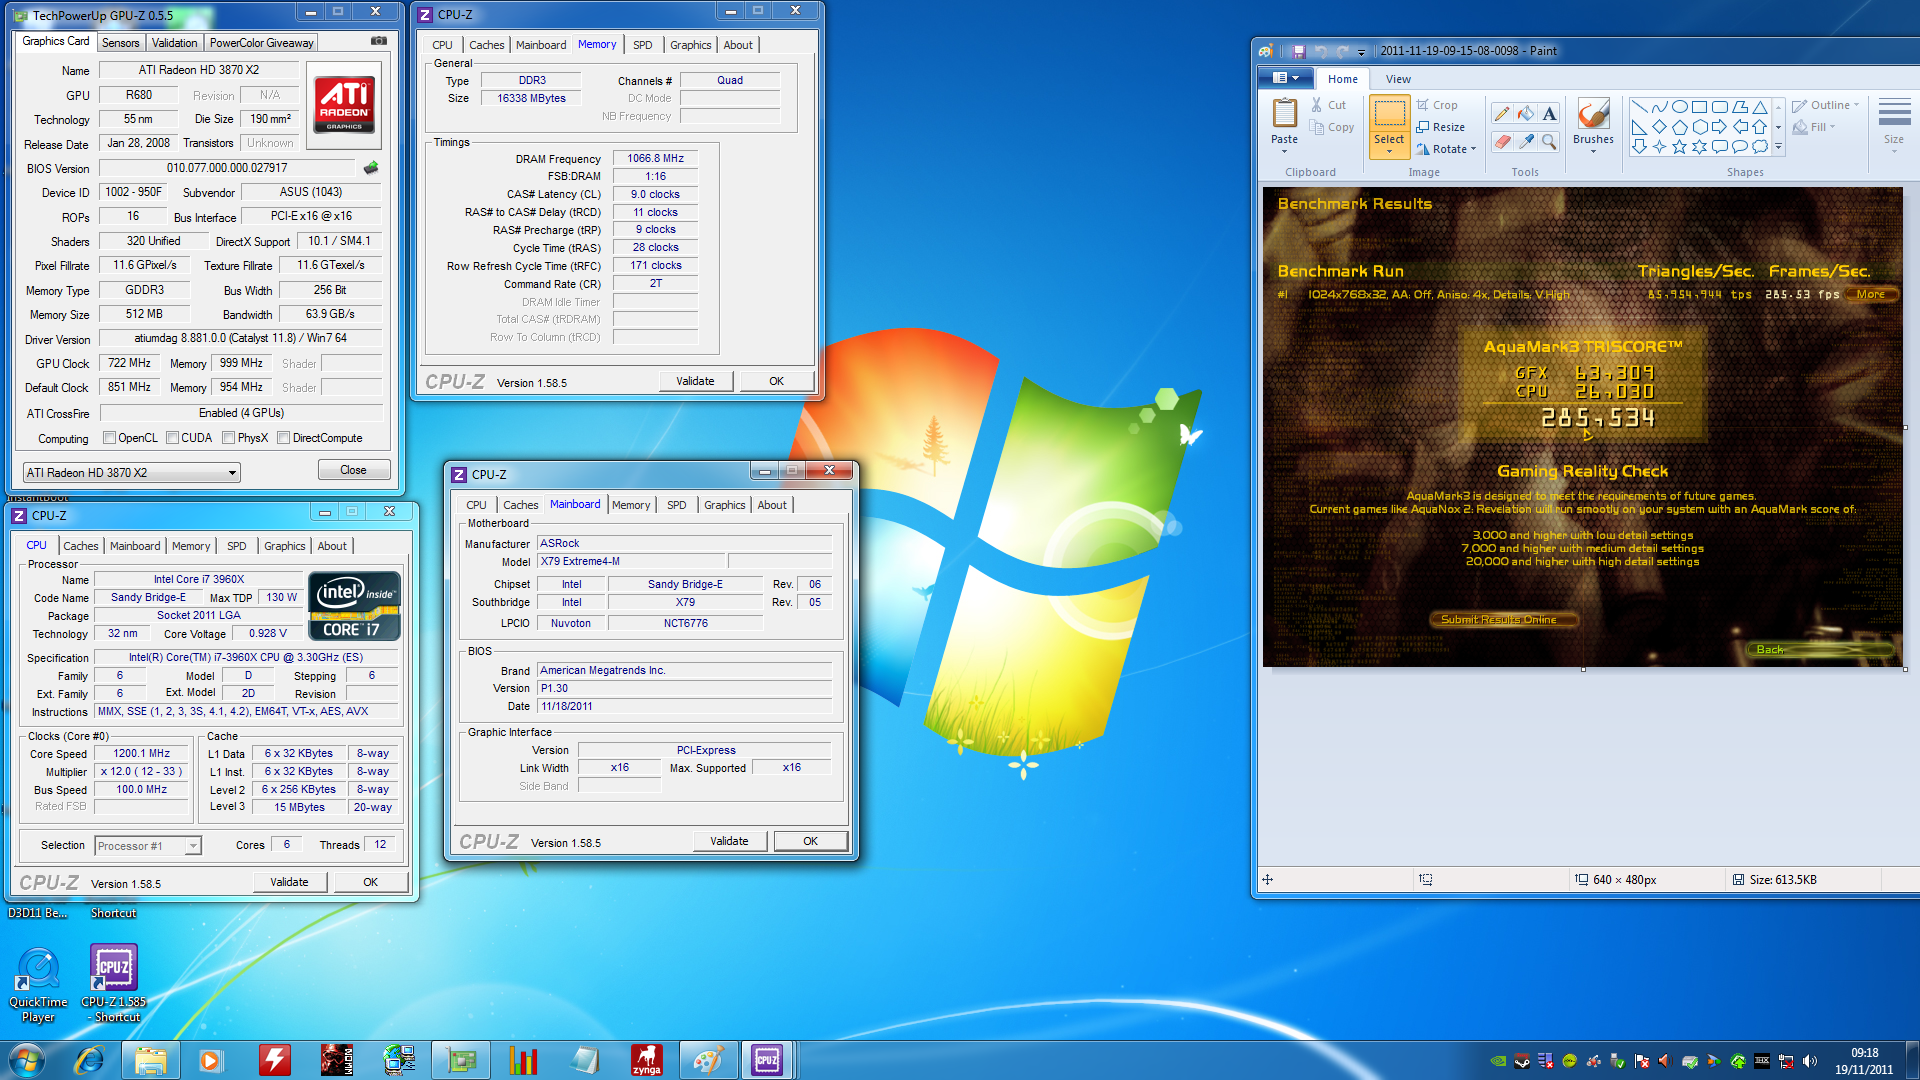Choose the Line shape in Shapes gallery
1920x1080 pixels.
1639,107
